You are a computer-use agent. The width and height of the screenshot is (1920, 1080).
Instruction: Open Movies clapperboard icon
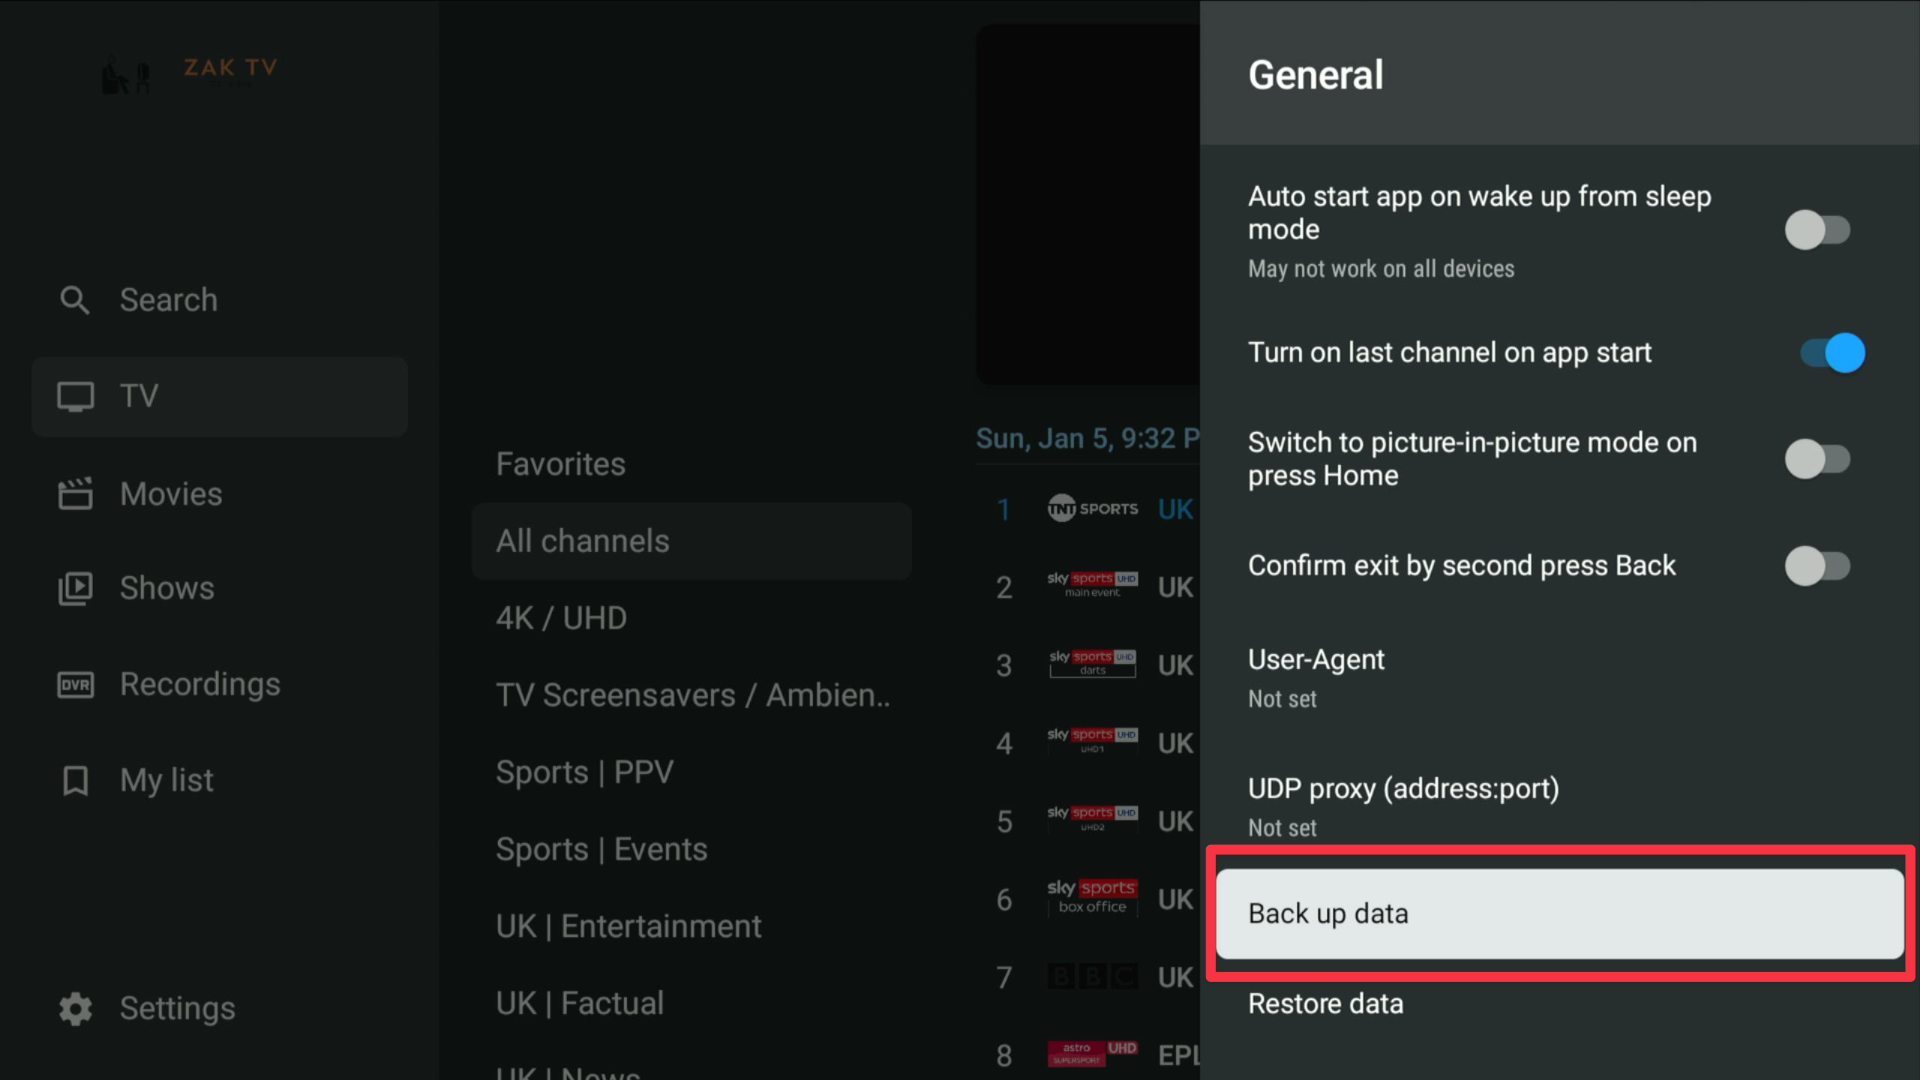coord(75,494)
